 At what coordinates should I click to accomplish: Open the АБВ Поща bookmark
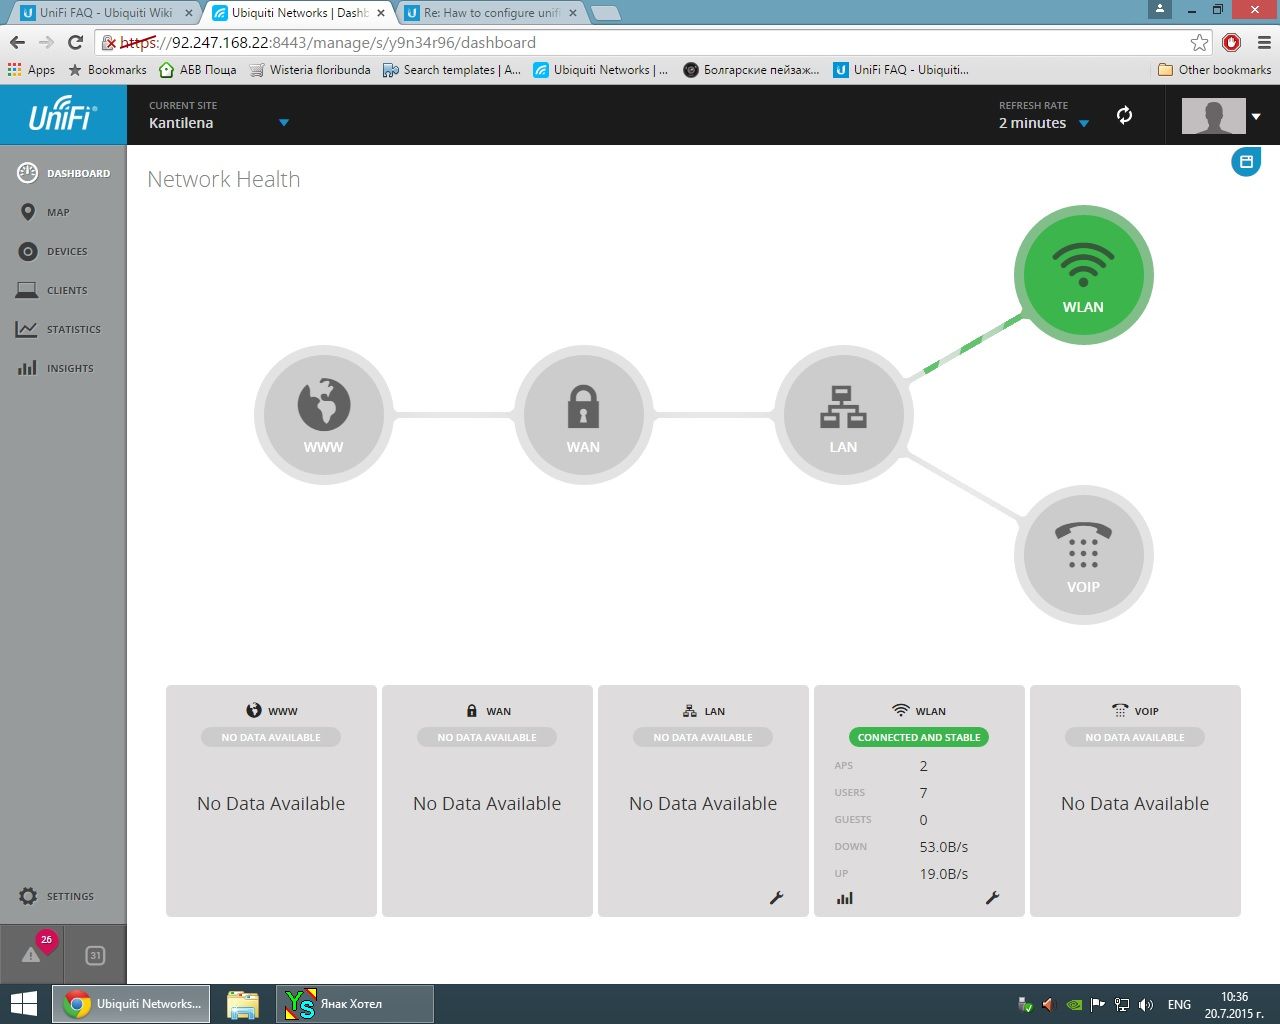point(198,70)
